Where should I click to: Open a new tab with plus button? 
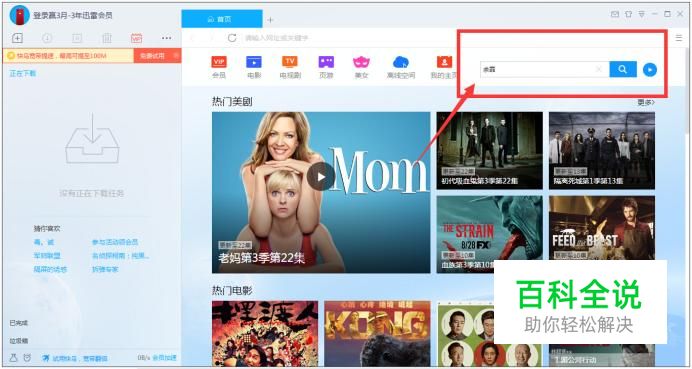pyautogui.click(x=271, y=19)
